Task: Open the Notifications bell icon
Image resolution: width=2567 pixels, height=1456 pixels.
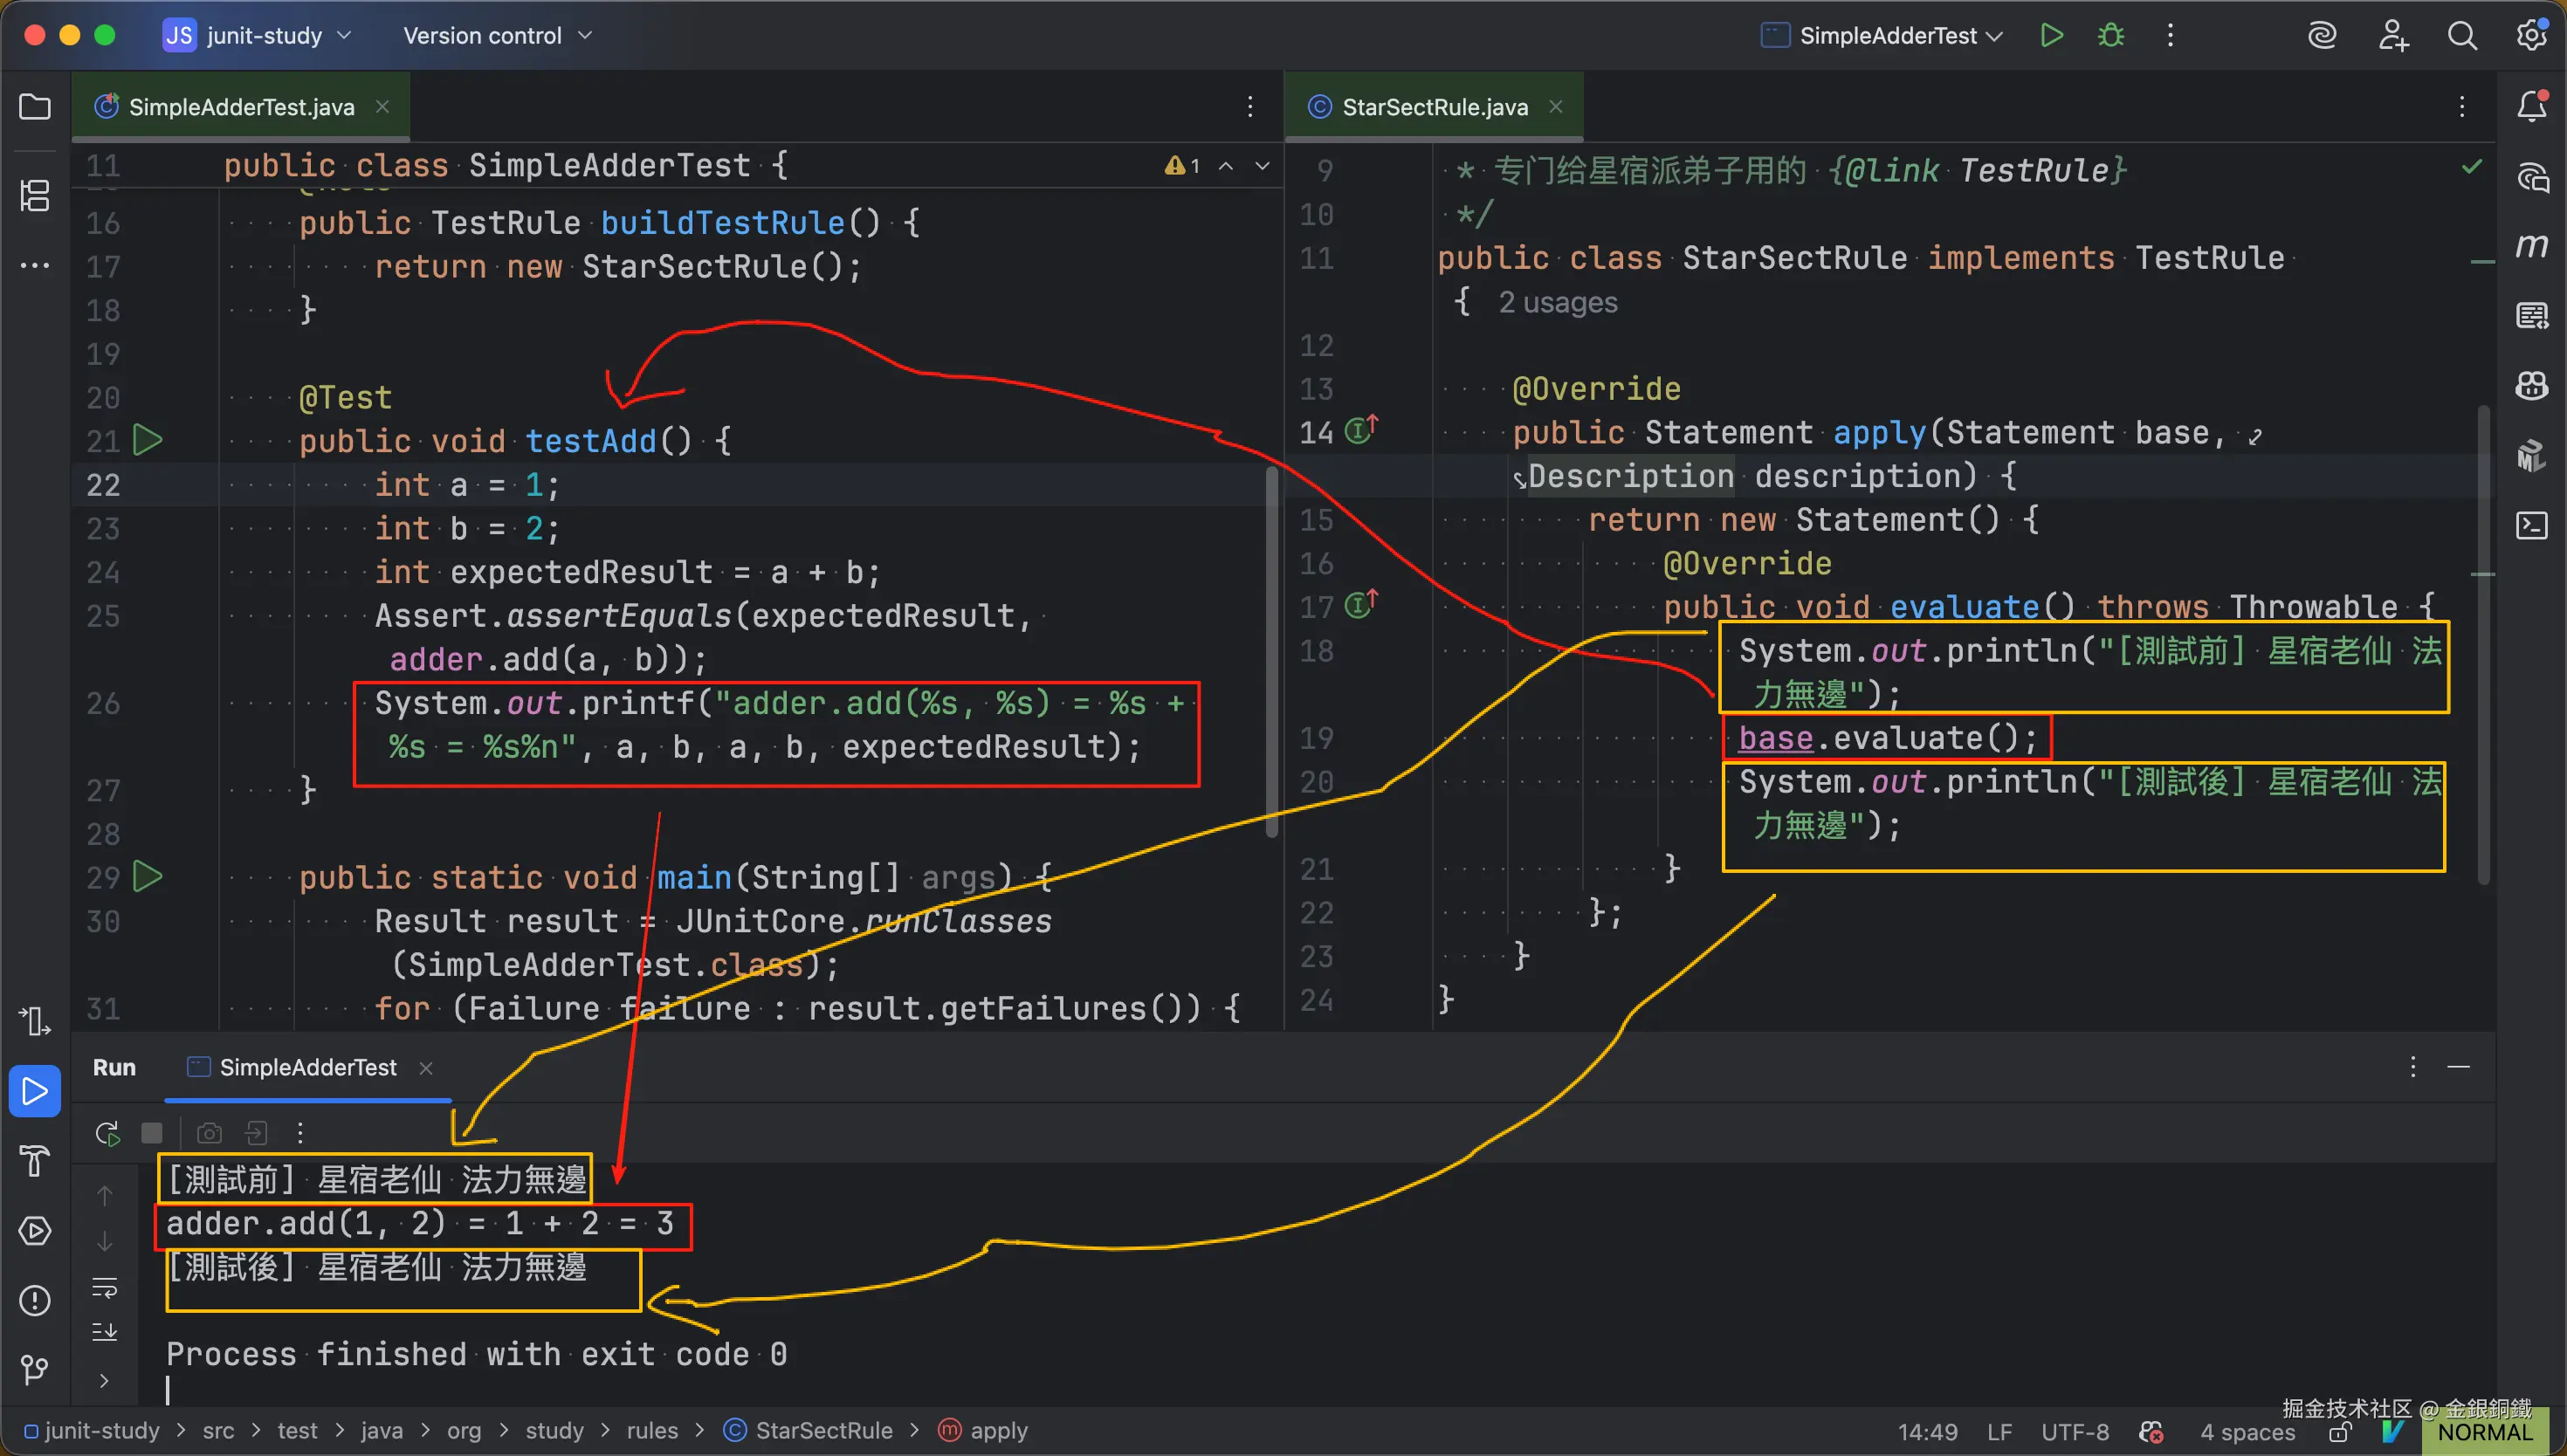Action: coord(2531,106)
